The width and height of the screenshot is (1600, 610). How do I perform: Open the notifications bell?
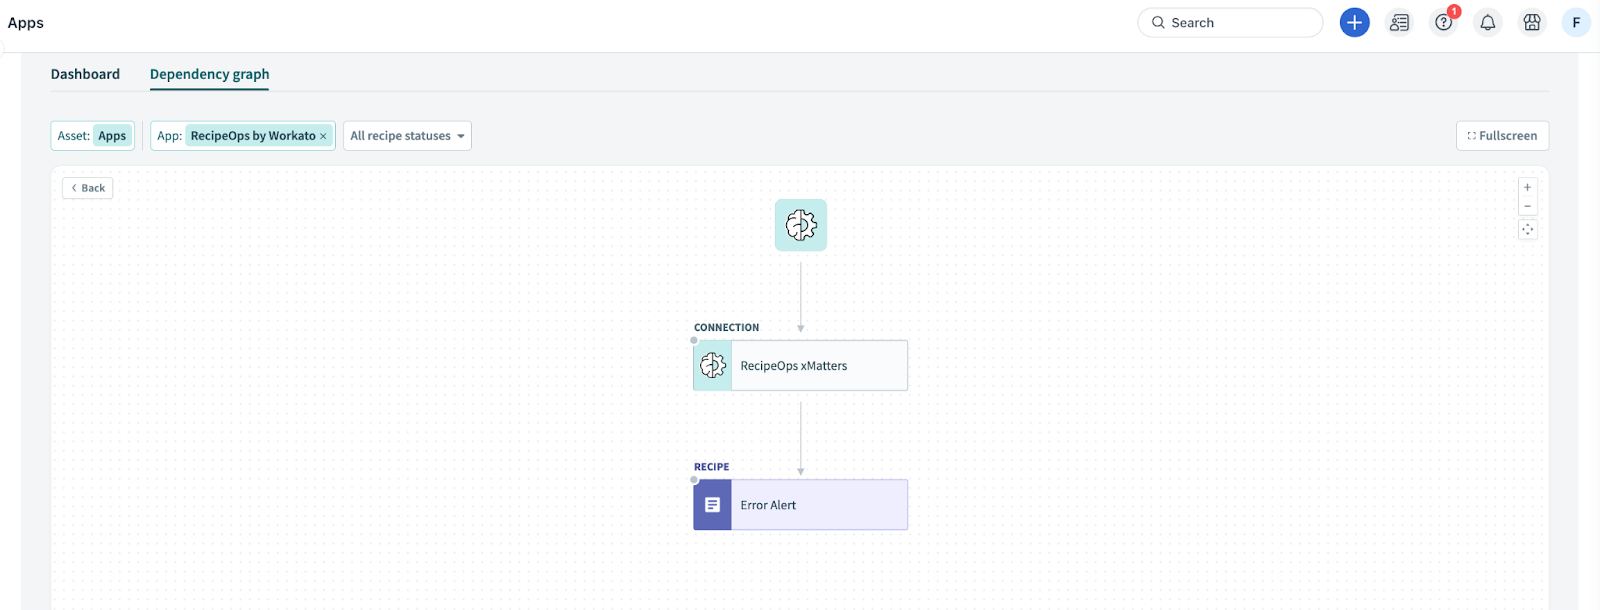point(1488,22)
